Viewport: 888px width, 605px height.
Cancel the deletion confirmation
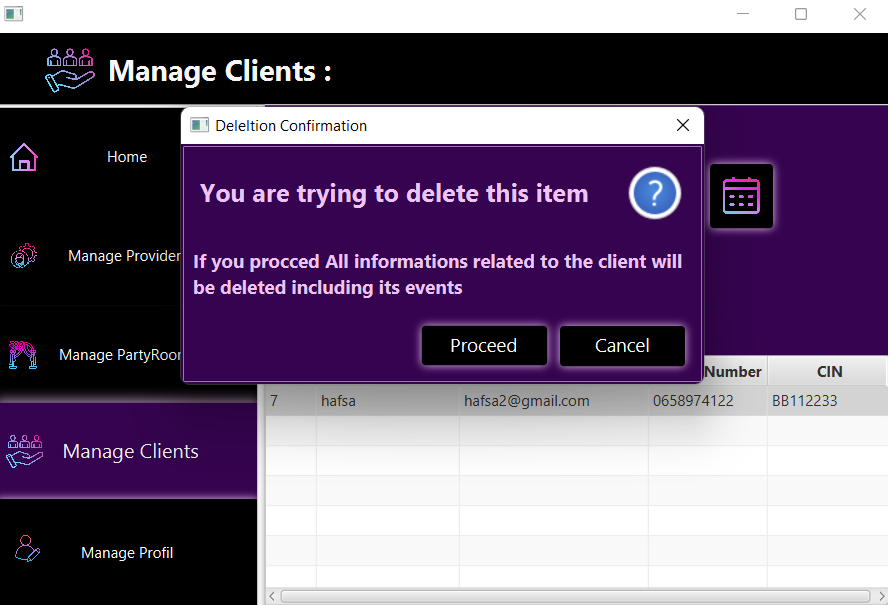point(622,346)
